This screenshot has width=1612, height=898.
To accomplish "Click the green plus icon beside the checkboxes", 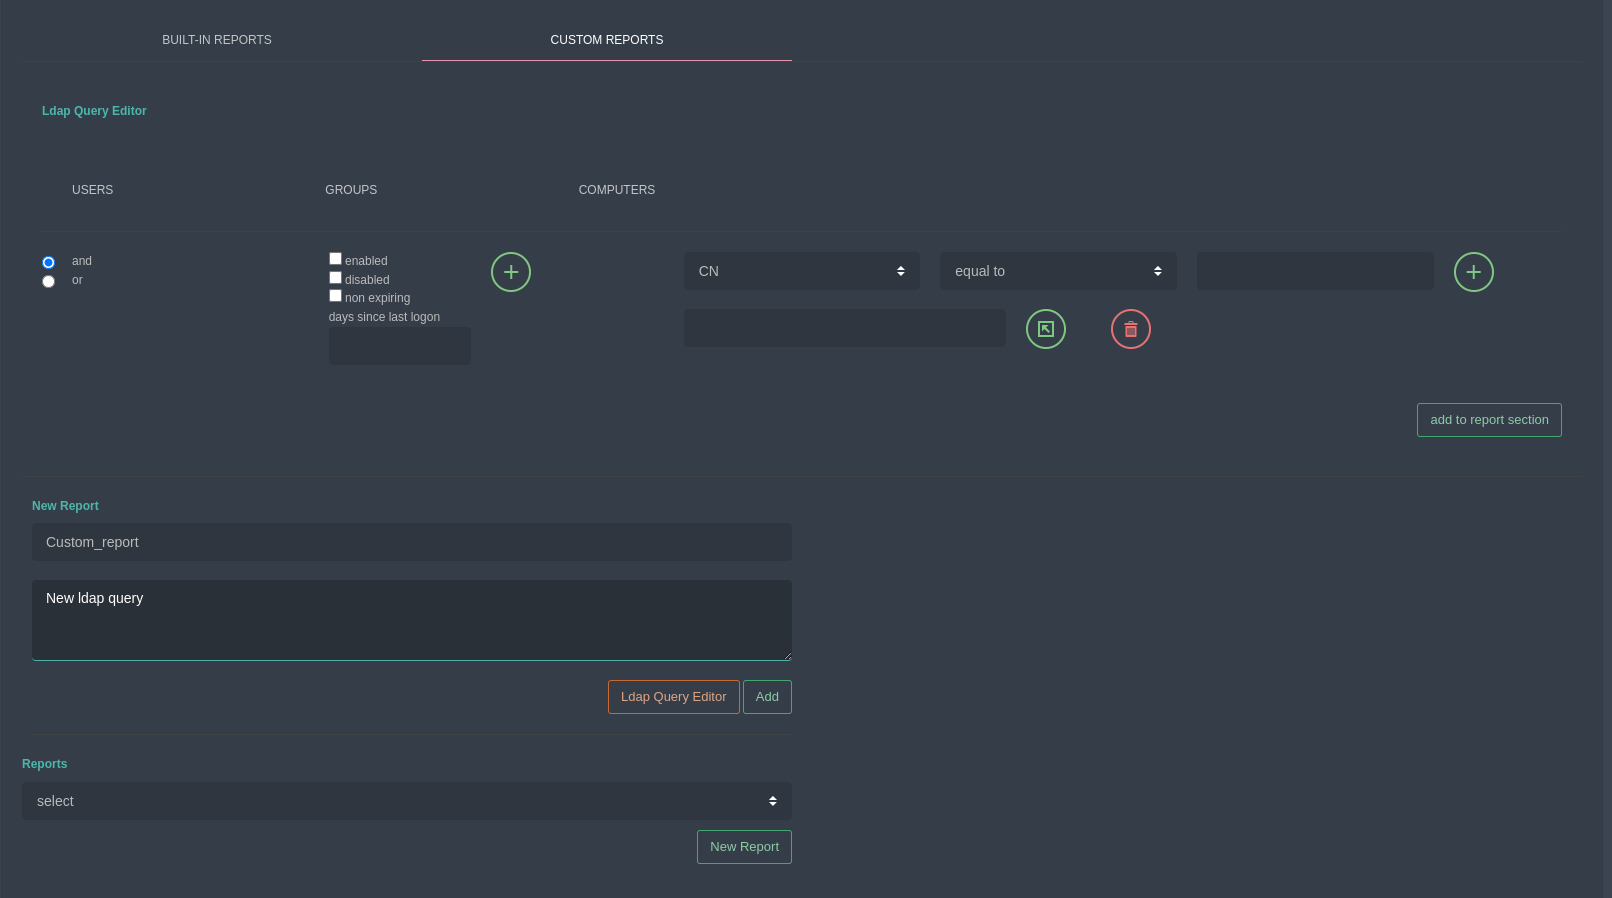I will coord(511,272).
